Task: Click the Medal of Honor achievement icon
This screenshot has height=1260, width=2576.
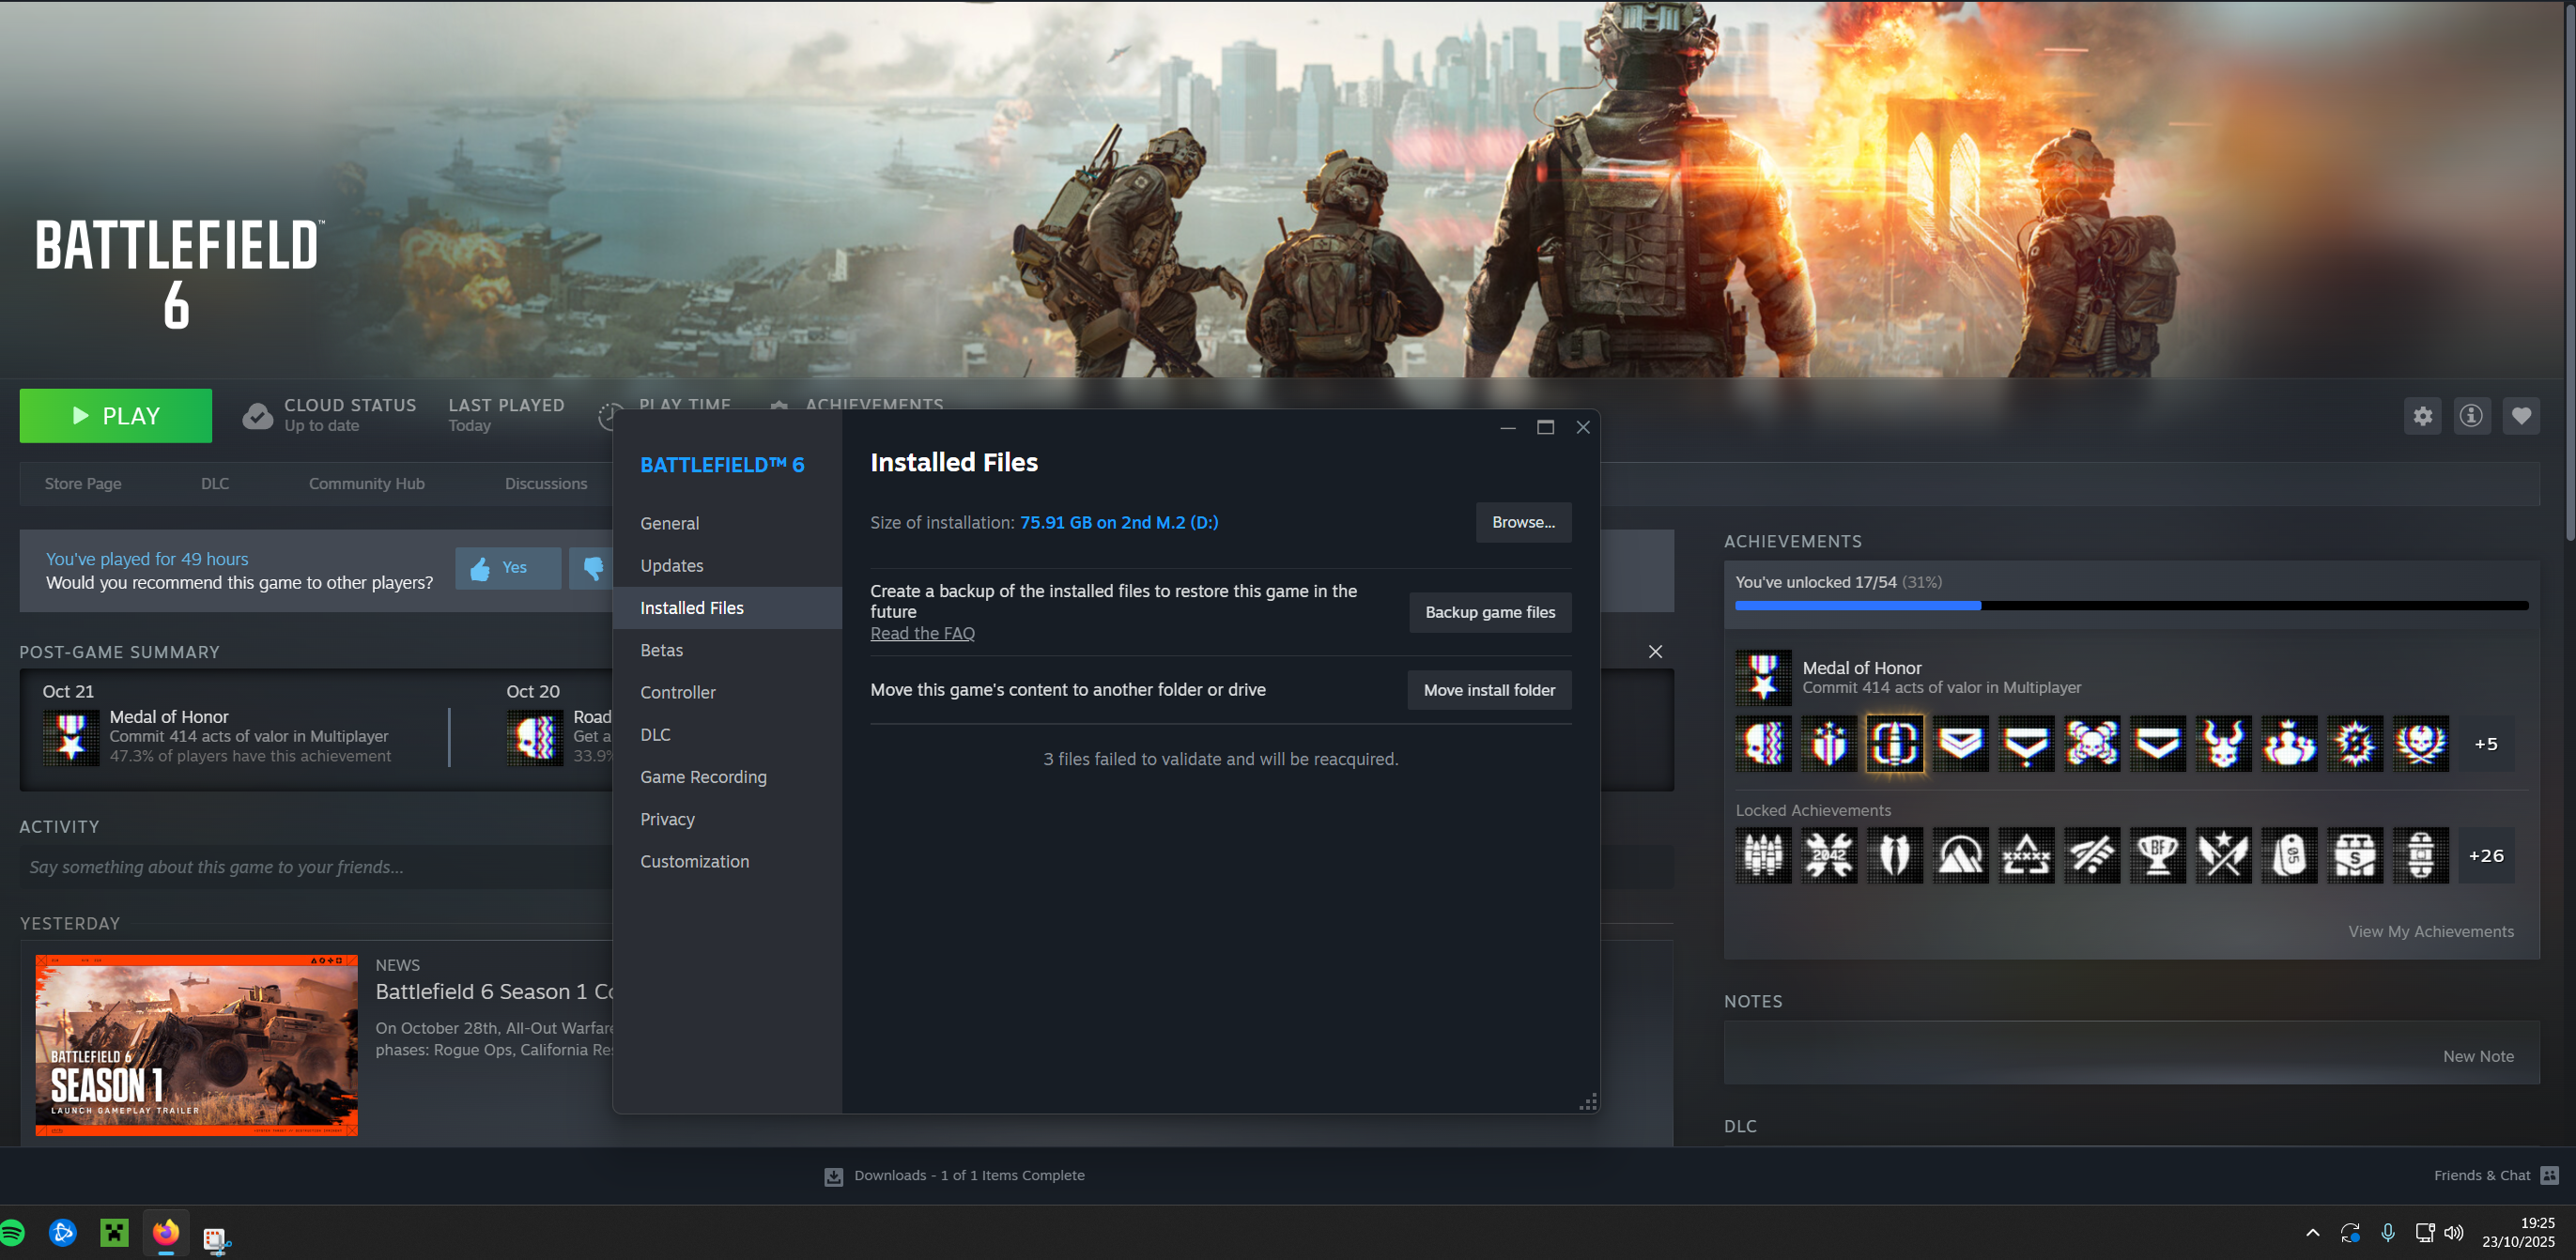Action: coord(1763,677)
